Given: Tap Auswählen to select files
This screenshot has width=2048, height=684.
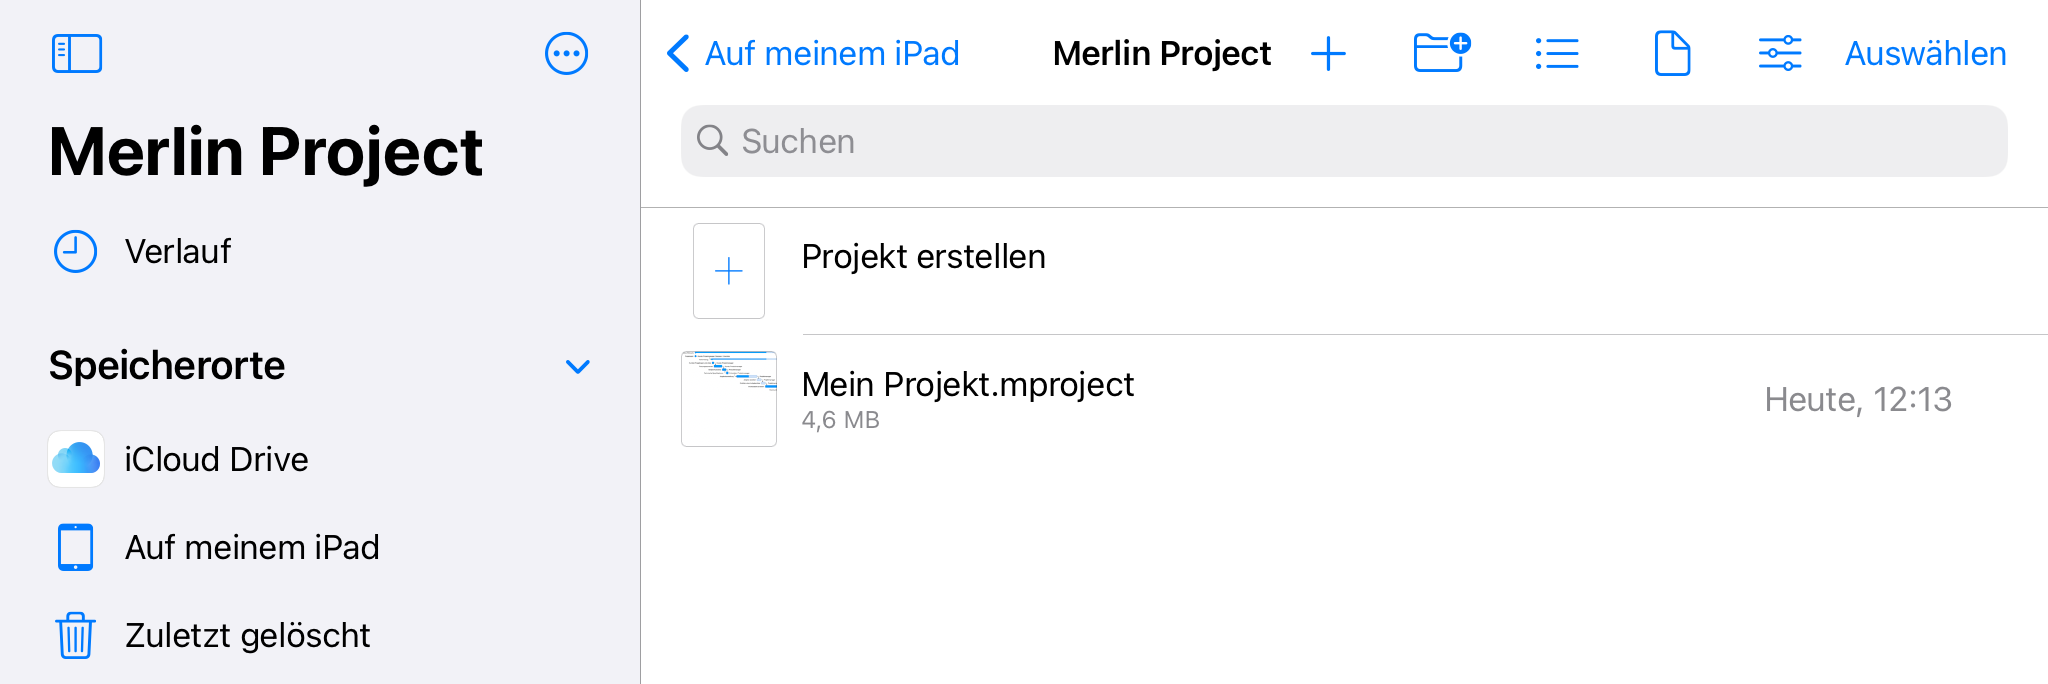Looking at the screenshot, I should (x=1925, y=53).
